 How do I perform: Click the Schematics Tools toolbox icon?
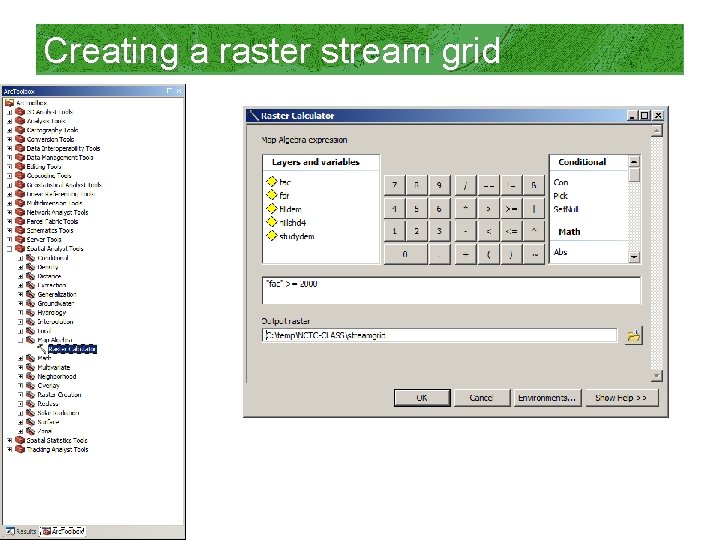20,230
